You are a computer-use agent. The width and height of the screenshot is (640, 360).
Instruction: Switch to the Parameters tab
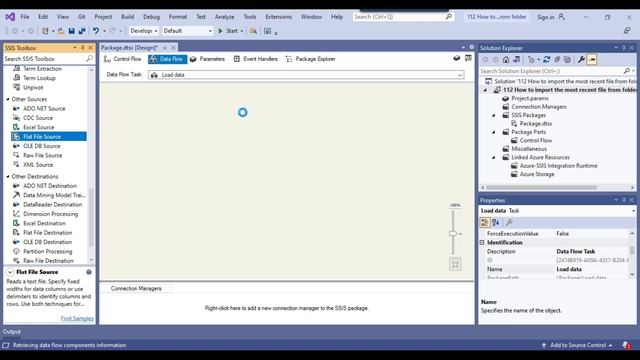pos(207,59)
